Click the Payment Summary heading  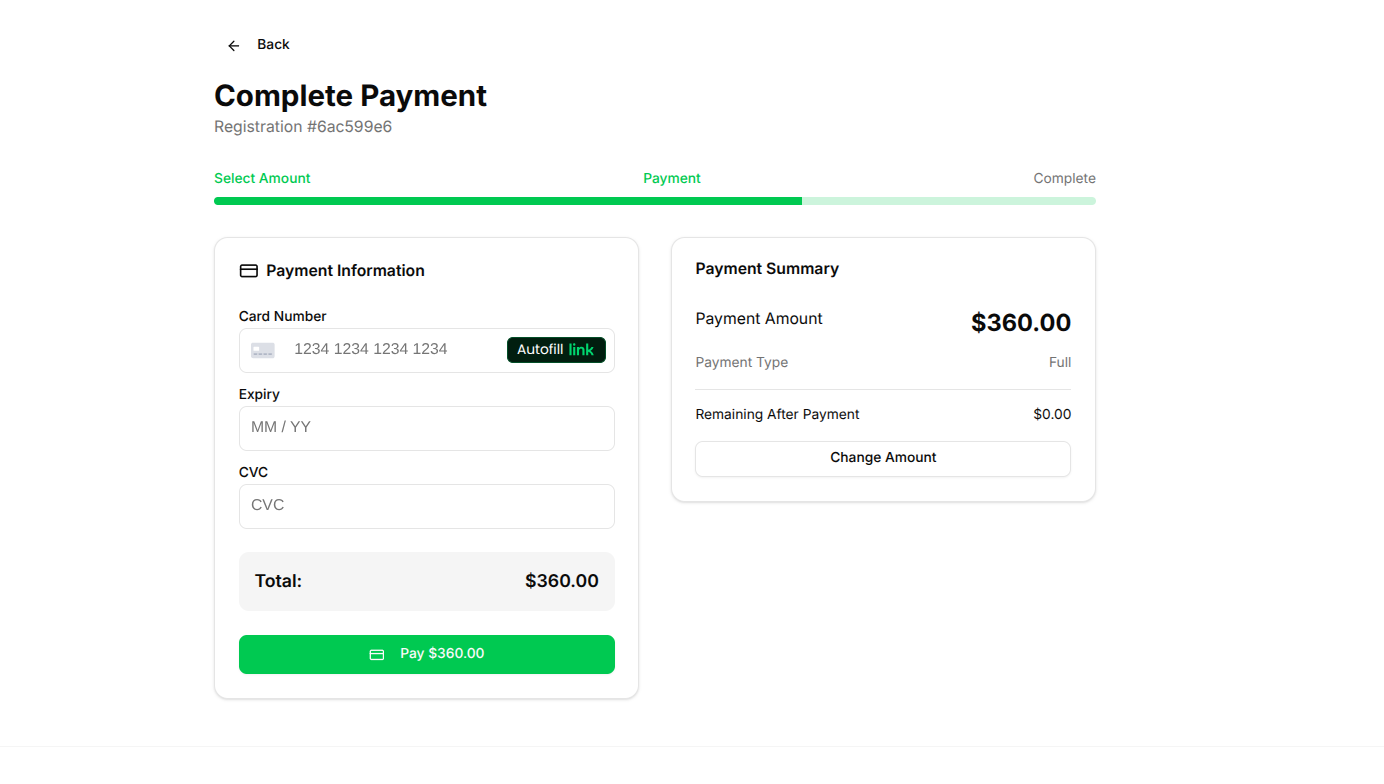pos(767,268)
